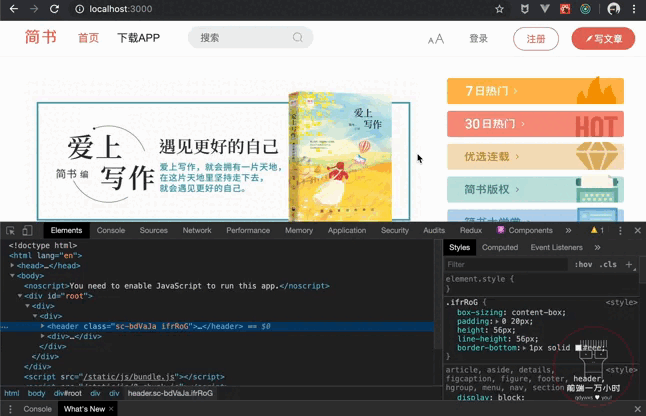
Task: Reload the page with the refresh icon
Action: (x=54, y=9)
